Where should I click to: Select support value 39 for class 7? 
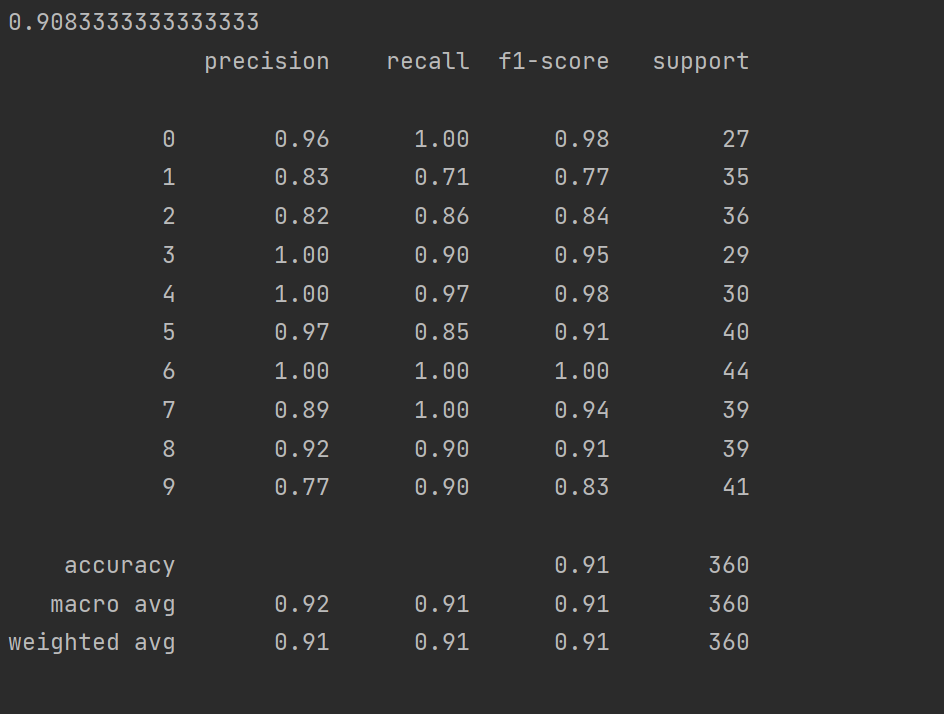(736, 410)
